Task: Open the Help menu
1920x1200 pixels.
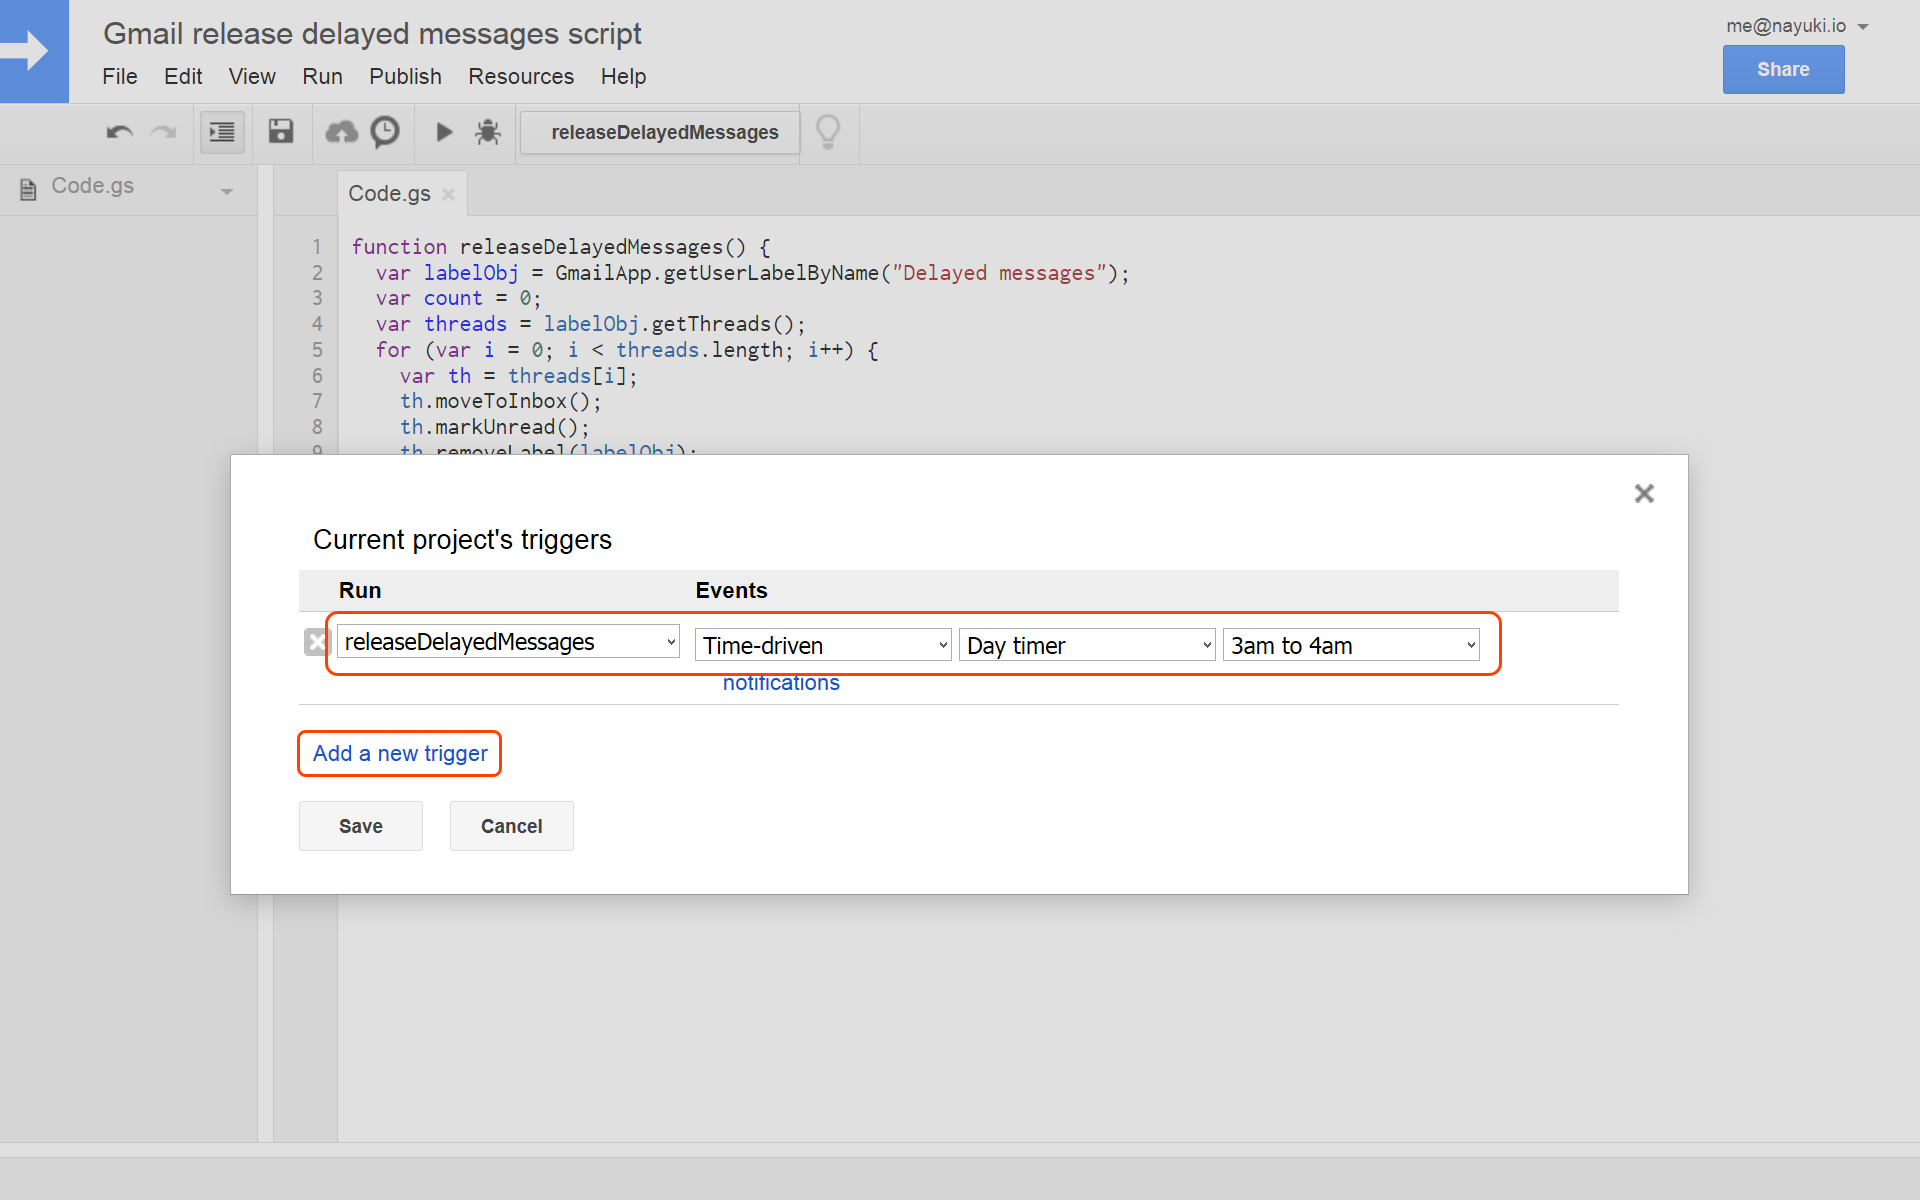Action: (623, 76)
